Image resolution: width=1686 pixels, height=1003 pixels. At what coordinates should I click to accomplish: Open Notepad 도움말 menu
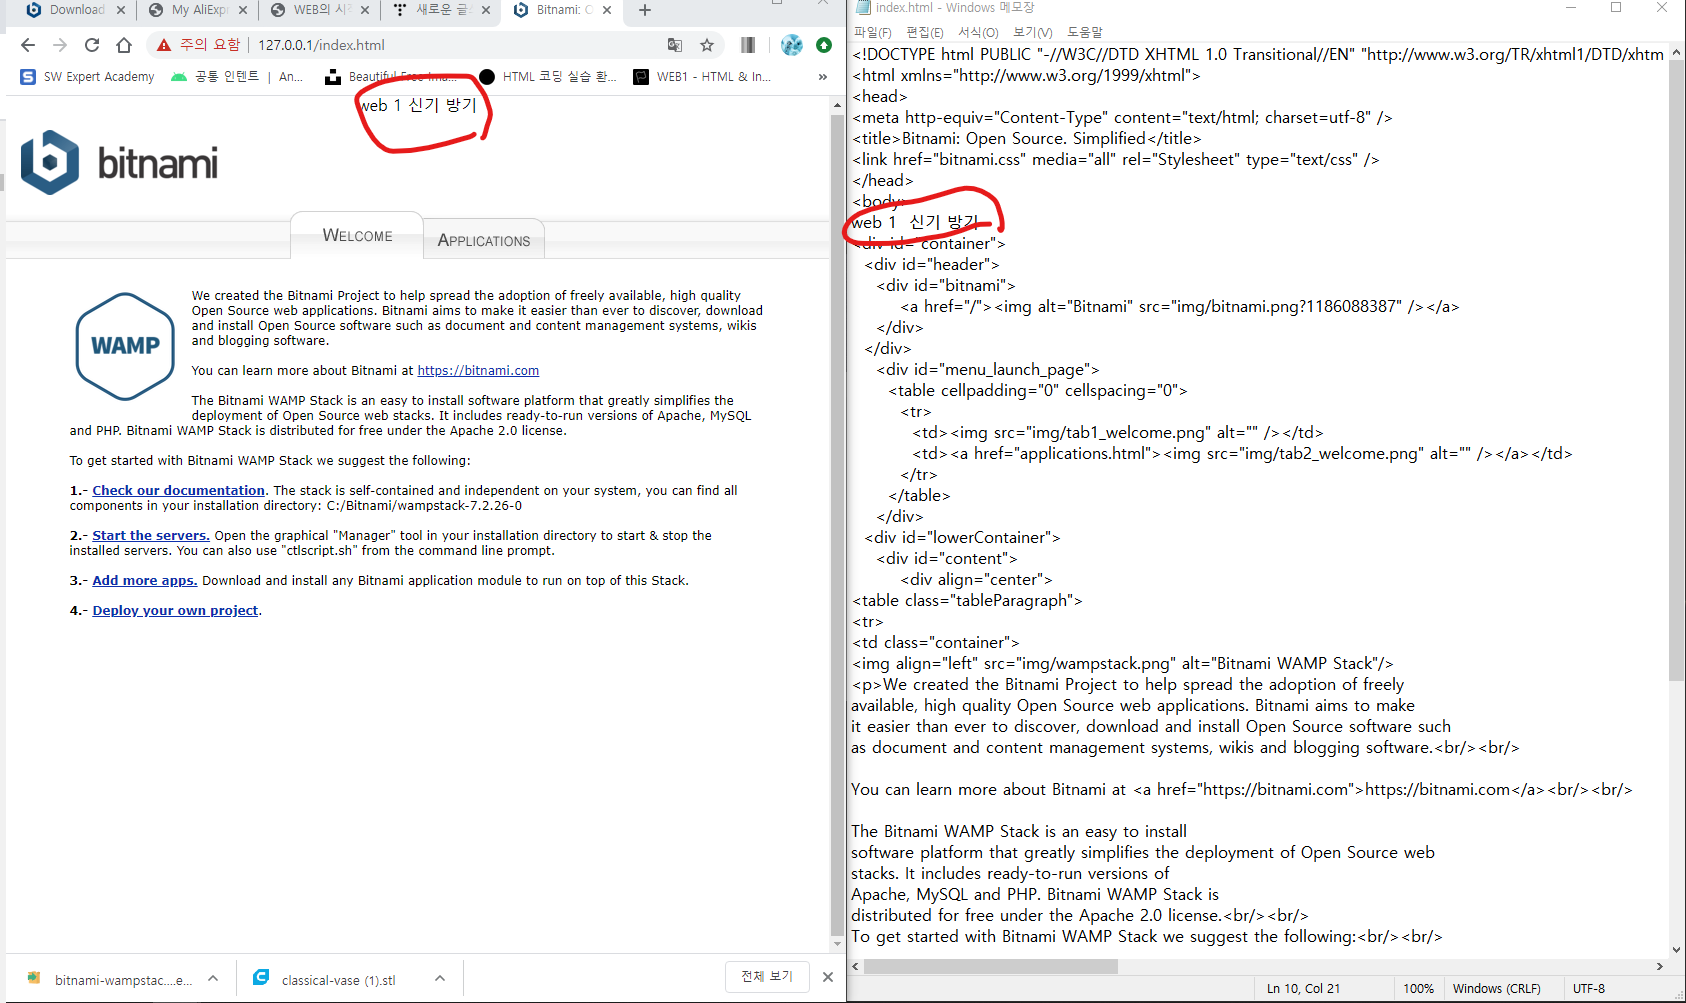1085,32
